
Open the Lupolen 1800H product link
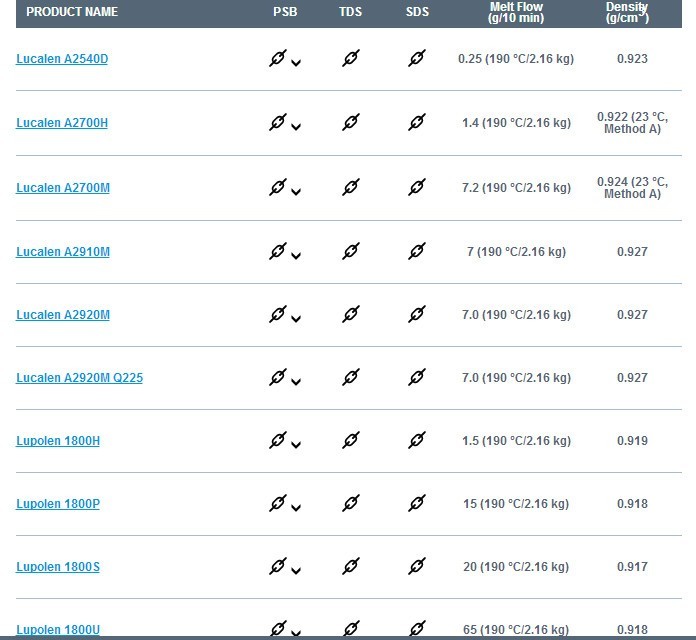click(58, 441)
